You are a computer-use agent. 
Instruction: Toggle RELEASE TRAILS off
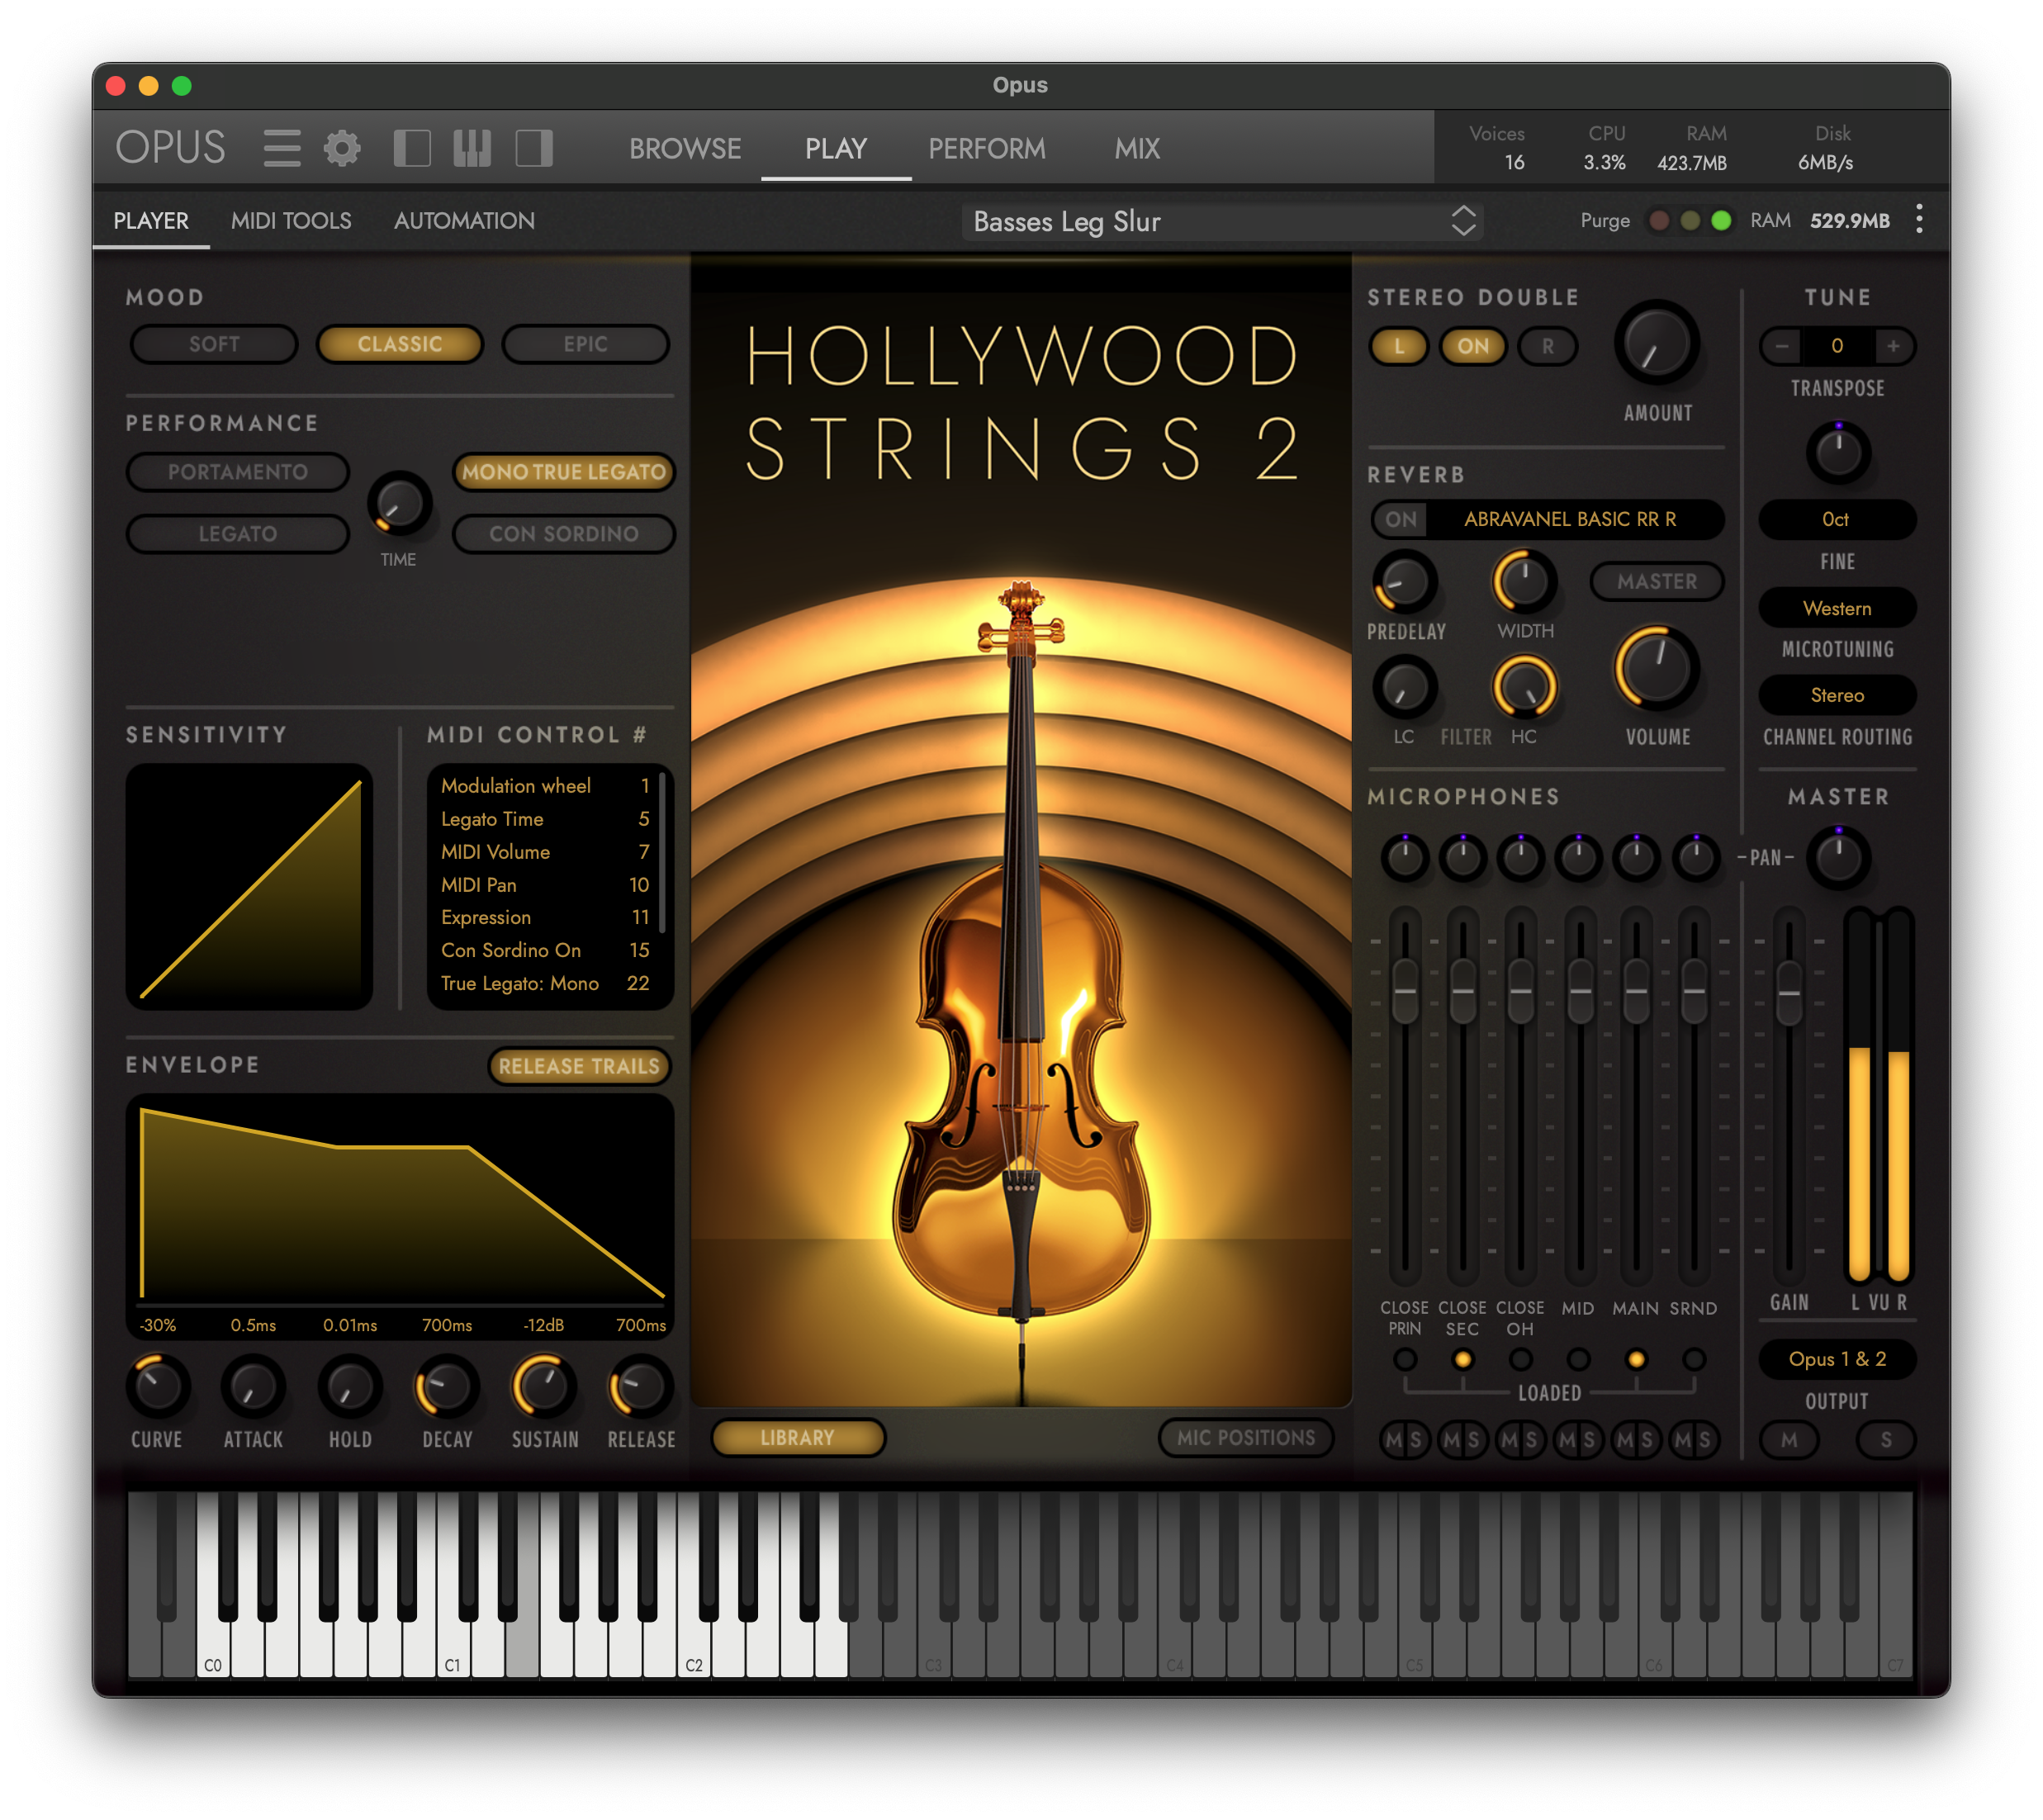(x=579, y=1066)
